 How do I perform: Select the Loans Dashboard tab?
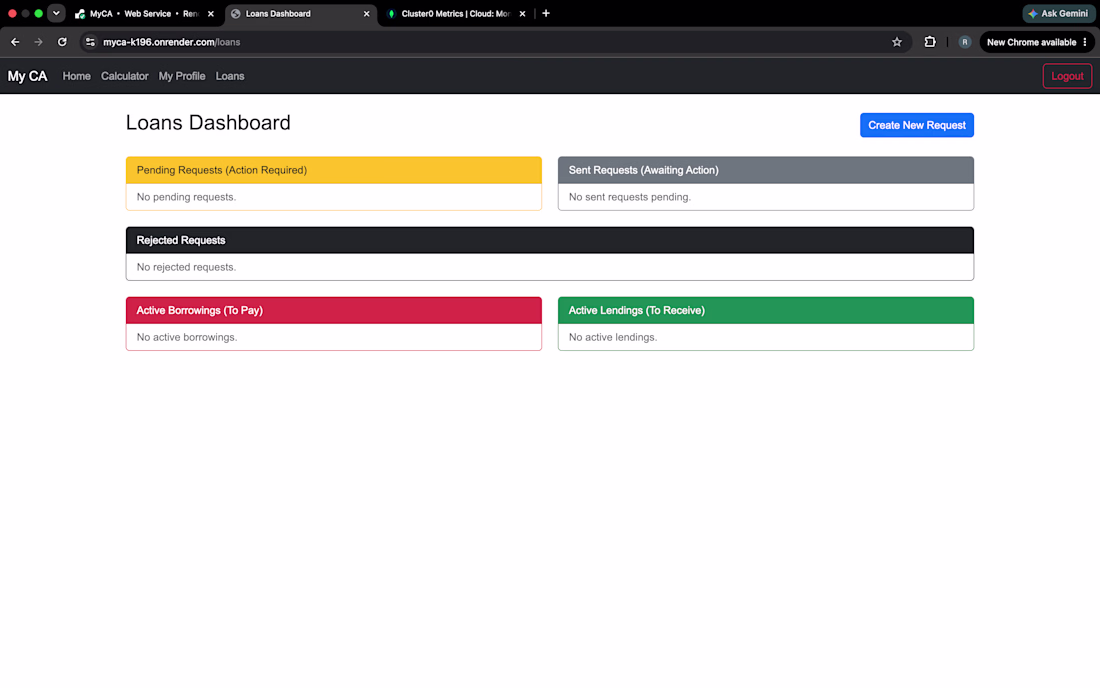click(x=301, y=14)
